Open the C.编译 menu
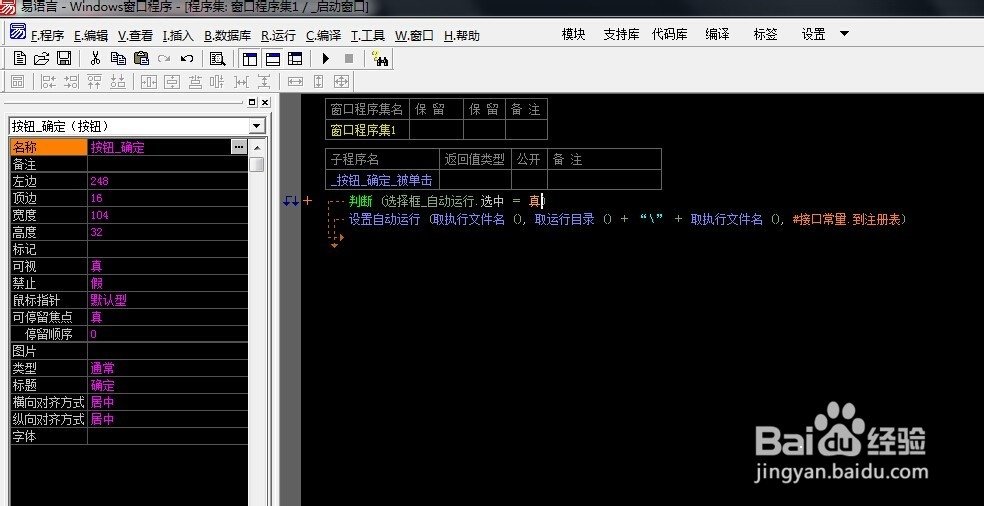 pyautogui.click(x=323, y=36)
